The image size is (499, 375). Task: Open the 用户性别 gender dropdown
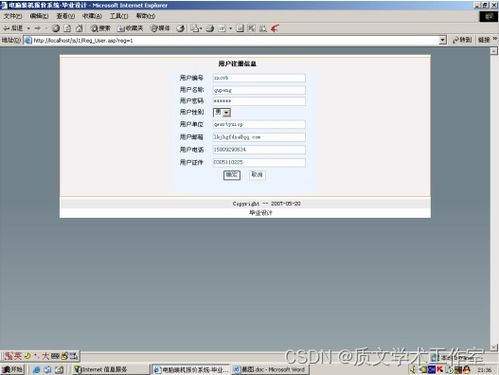[x=222, y=112]
